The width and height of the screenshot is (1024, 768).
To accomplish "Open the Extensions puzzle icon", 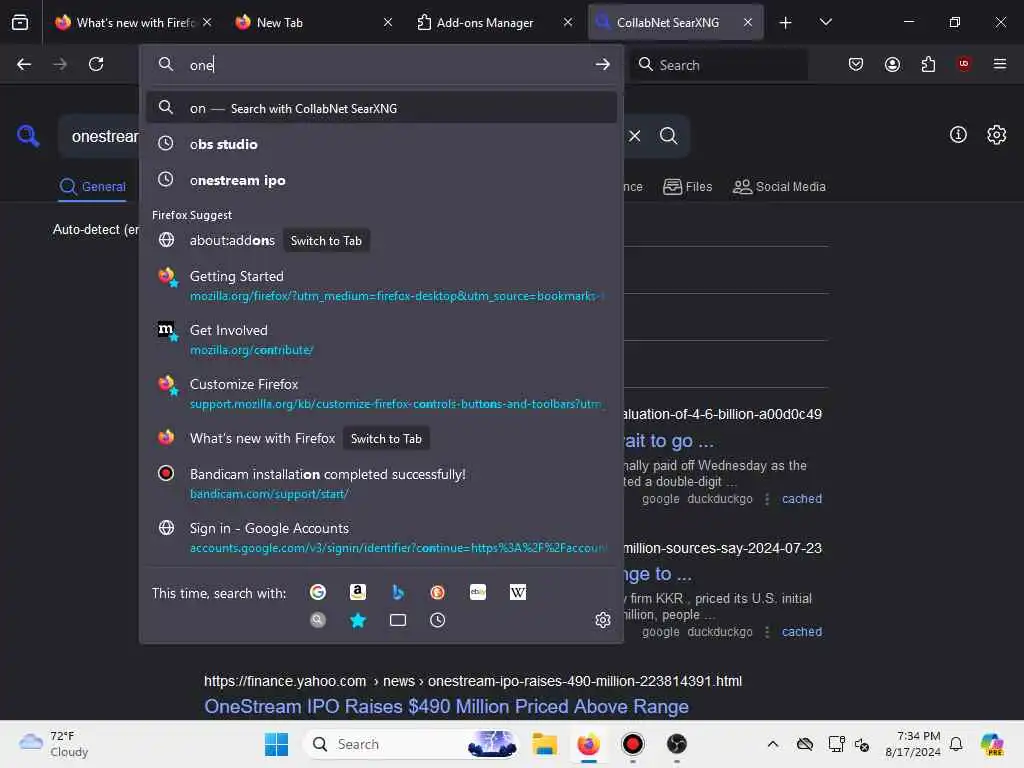I will tap(928, 64).
